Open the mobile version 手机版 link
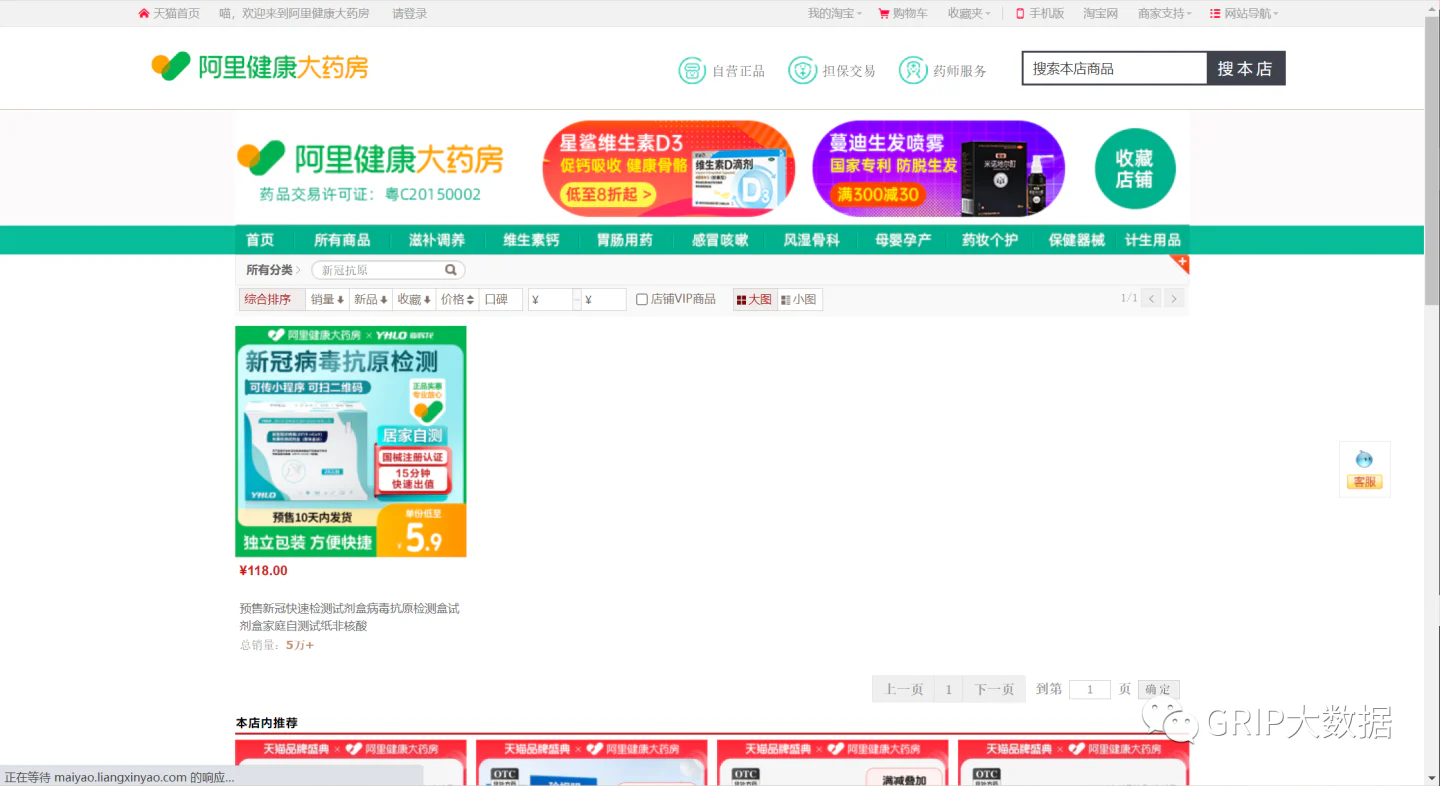 click(1040, 13)
